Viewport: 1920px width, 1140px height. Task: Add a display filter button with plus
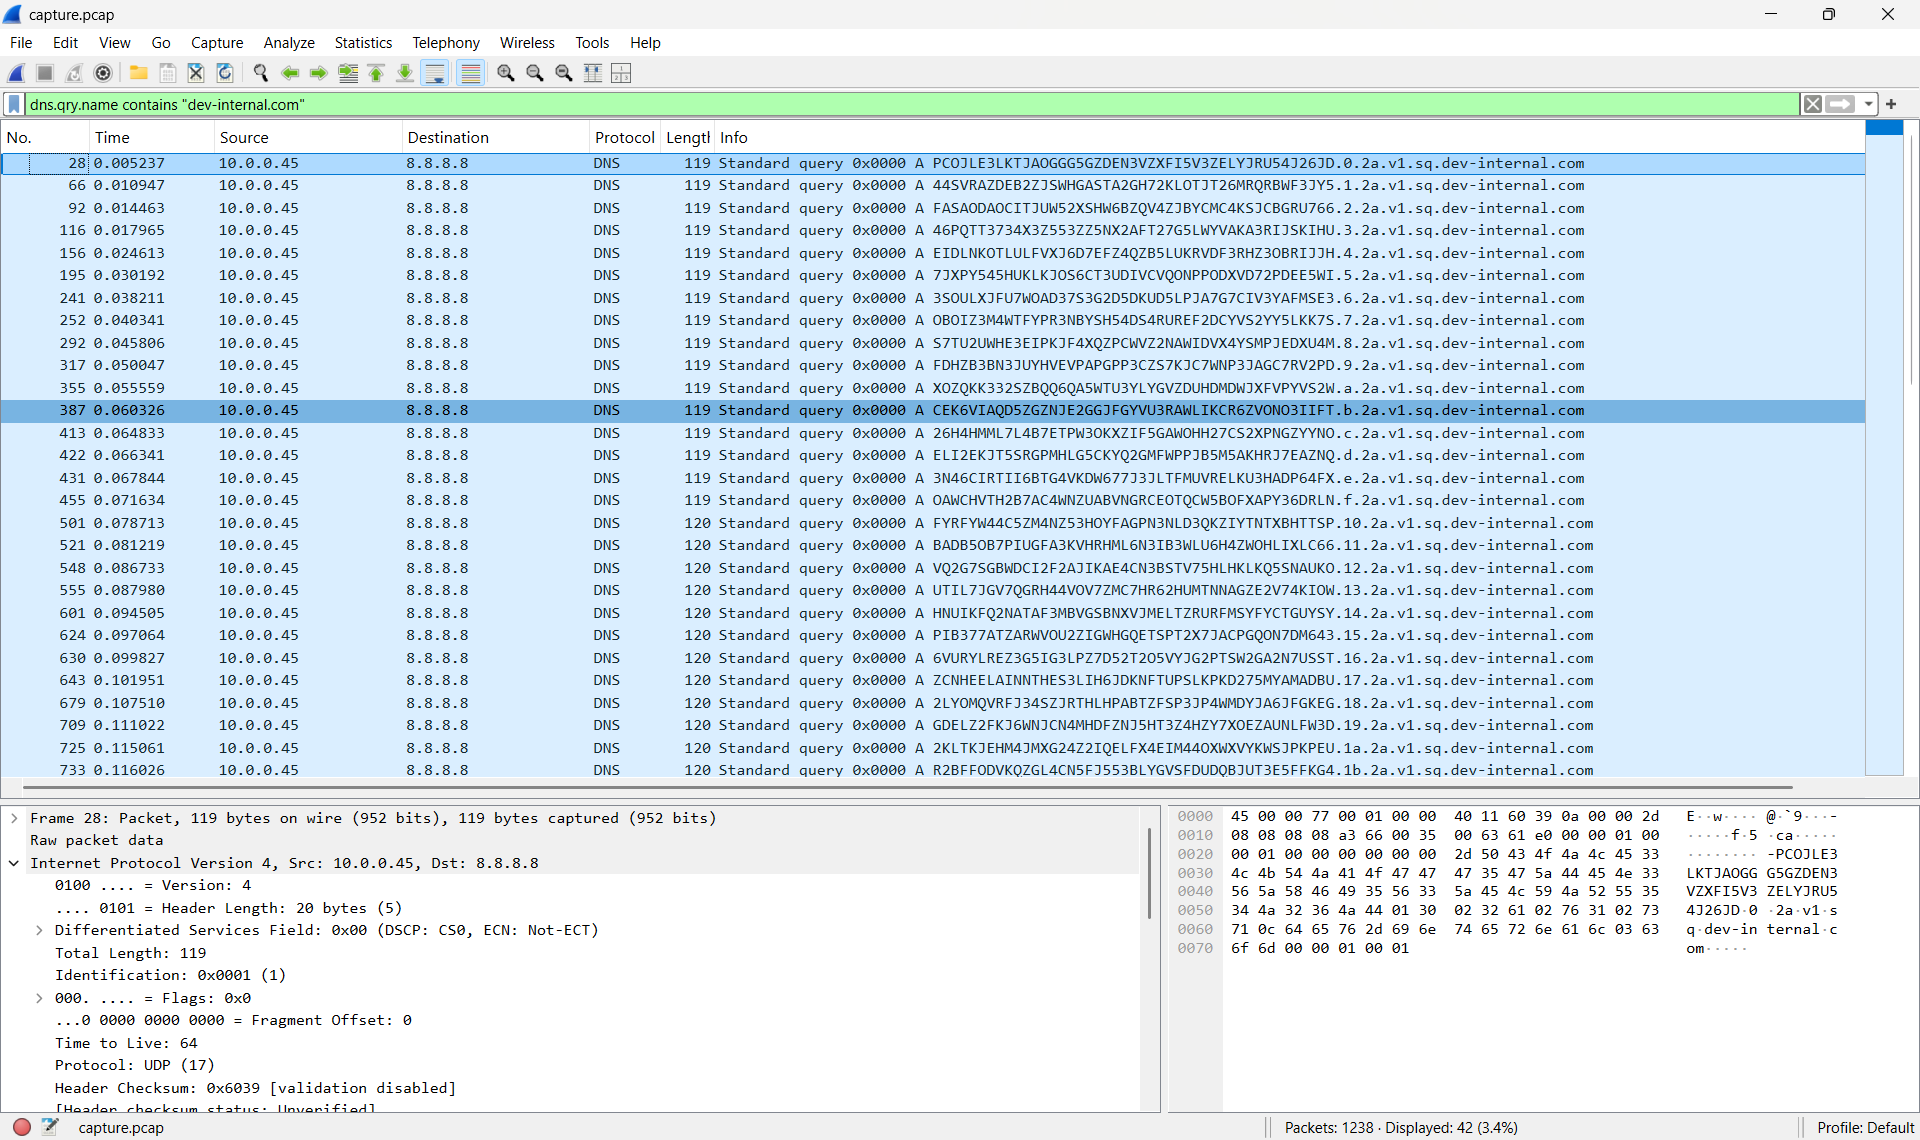[x=1891, y=104]
